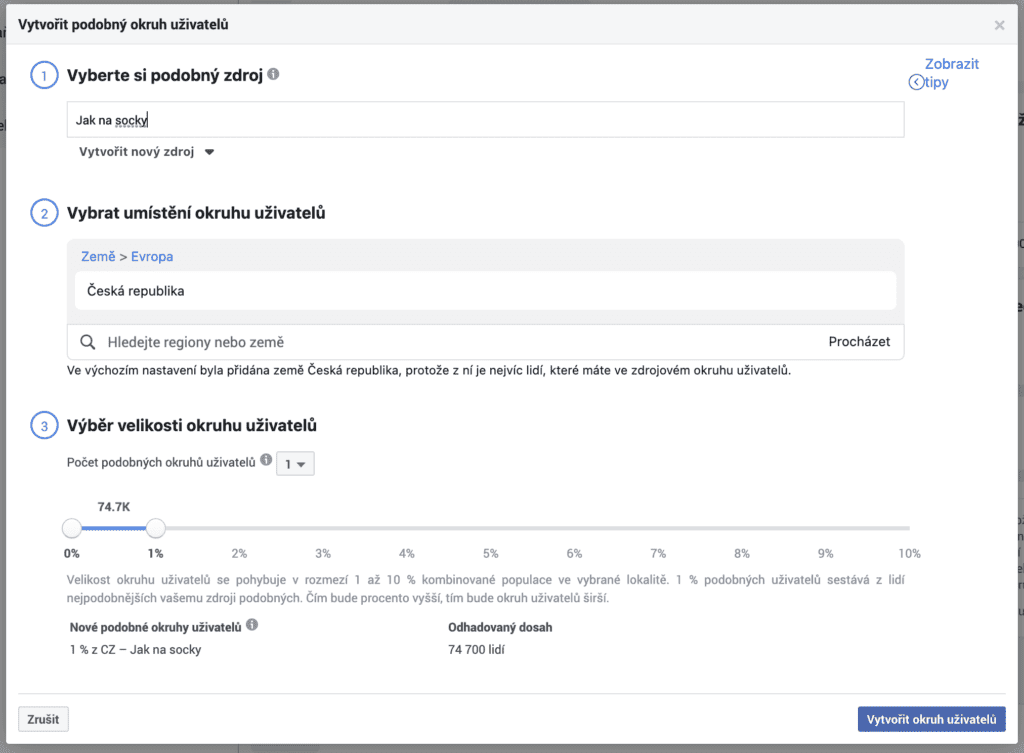Click the 'Evropa' breadcrumb link
The width and height of the screenshot is (1024, 753).
click(152, 256)
